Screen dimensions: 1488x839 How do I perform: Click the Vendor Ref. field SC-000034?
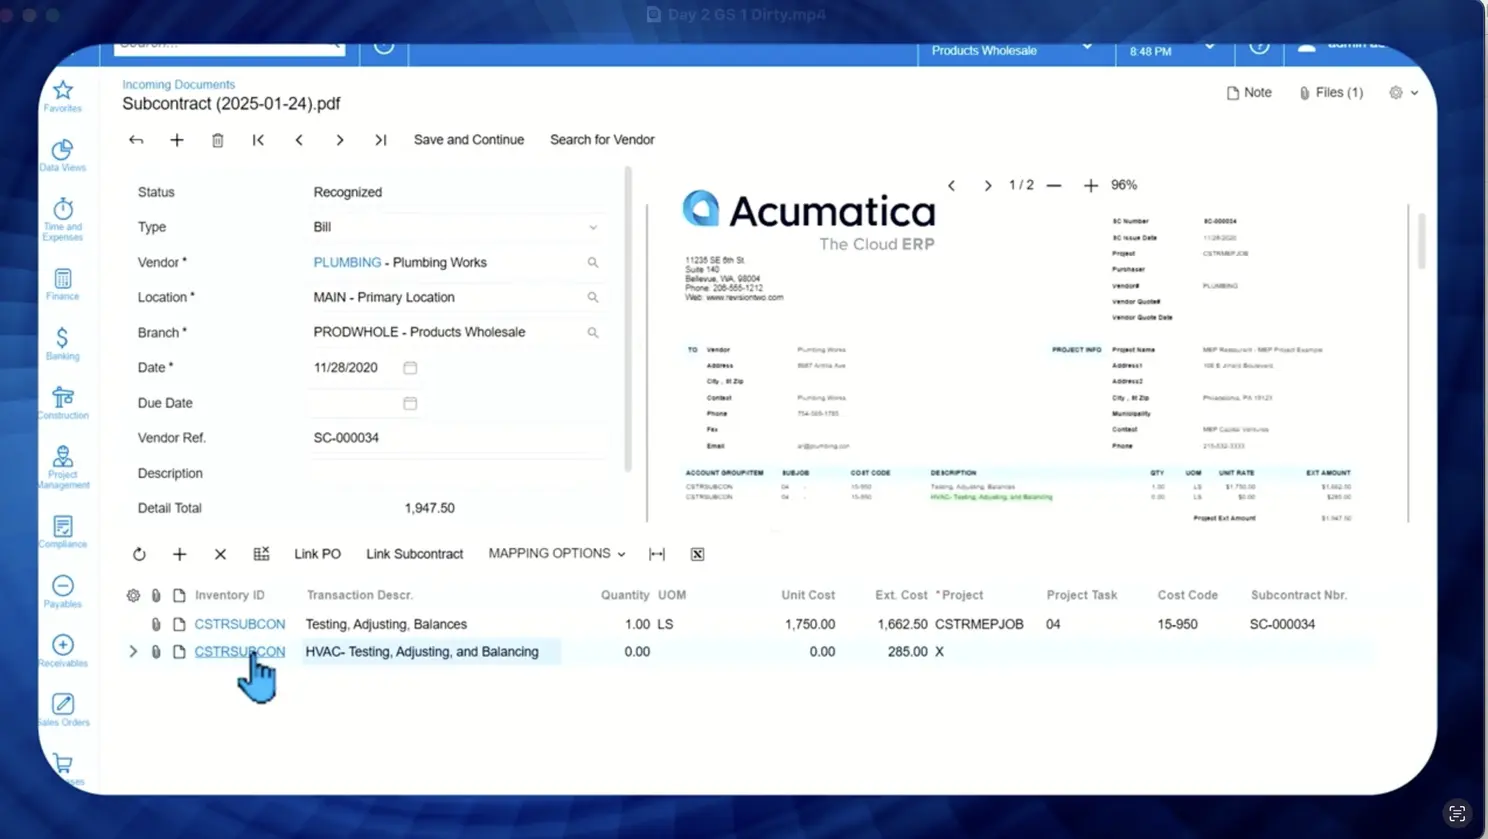pos(457,438)
